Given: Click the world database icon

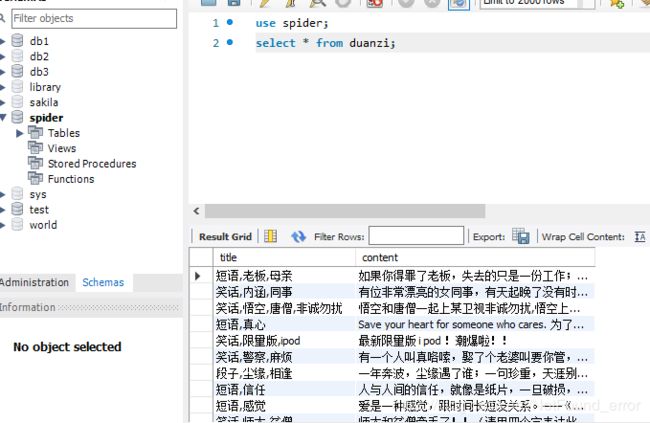Looking at the screenshot, I should click(17, 224).
